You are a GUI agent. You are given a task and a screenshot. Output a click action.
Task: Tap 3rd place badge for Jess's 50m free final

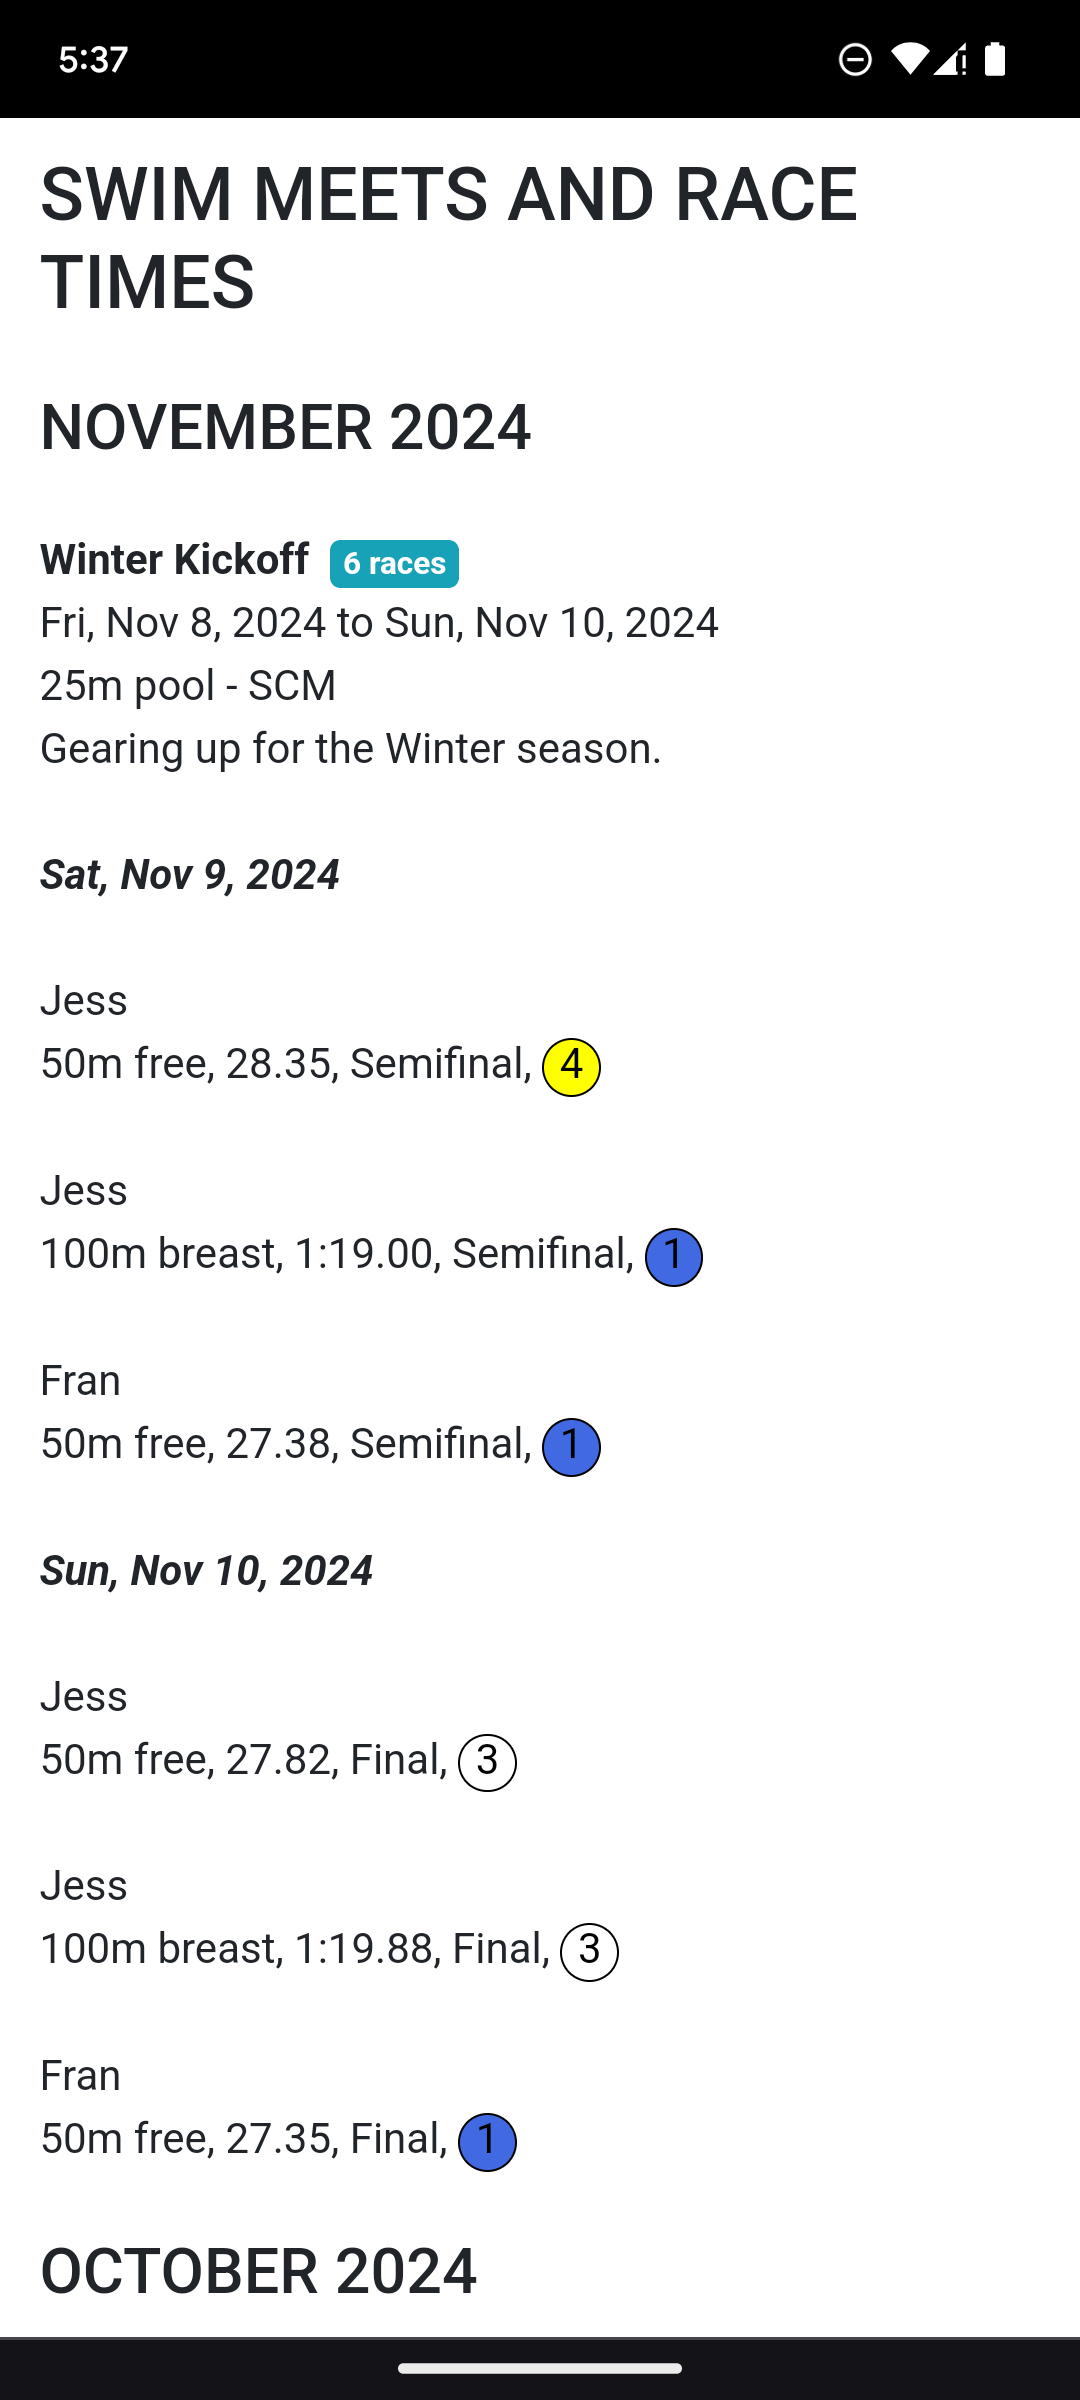(487, 1762)
